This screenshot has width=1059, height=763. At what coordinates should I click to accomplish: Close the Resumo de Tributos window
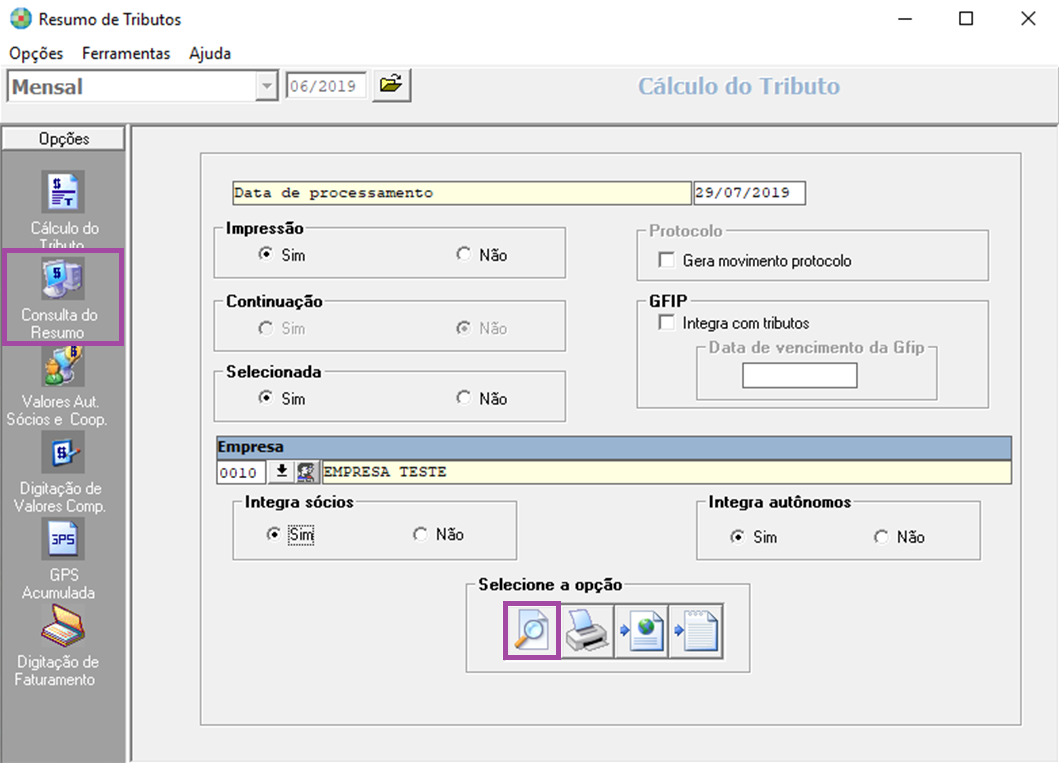tap(1028, 19)
